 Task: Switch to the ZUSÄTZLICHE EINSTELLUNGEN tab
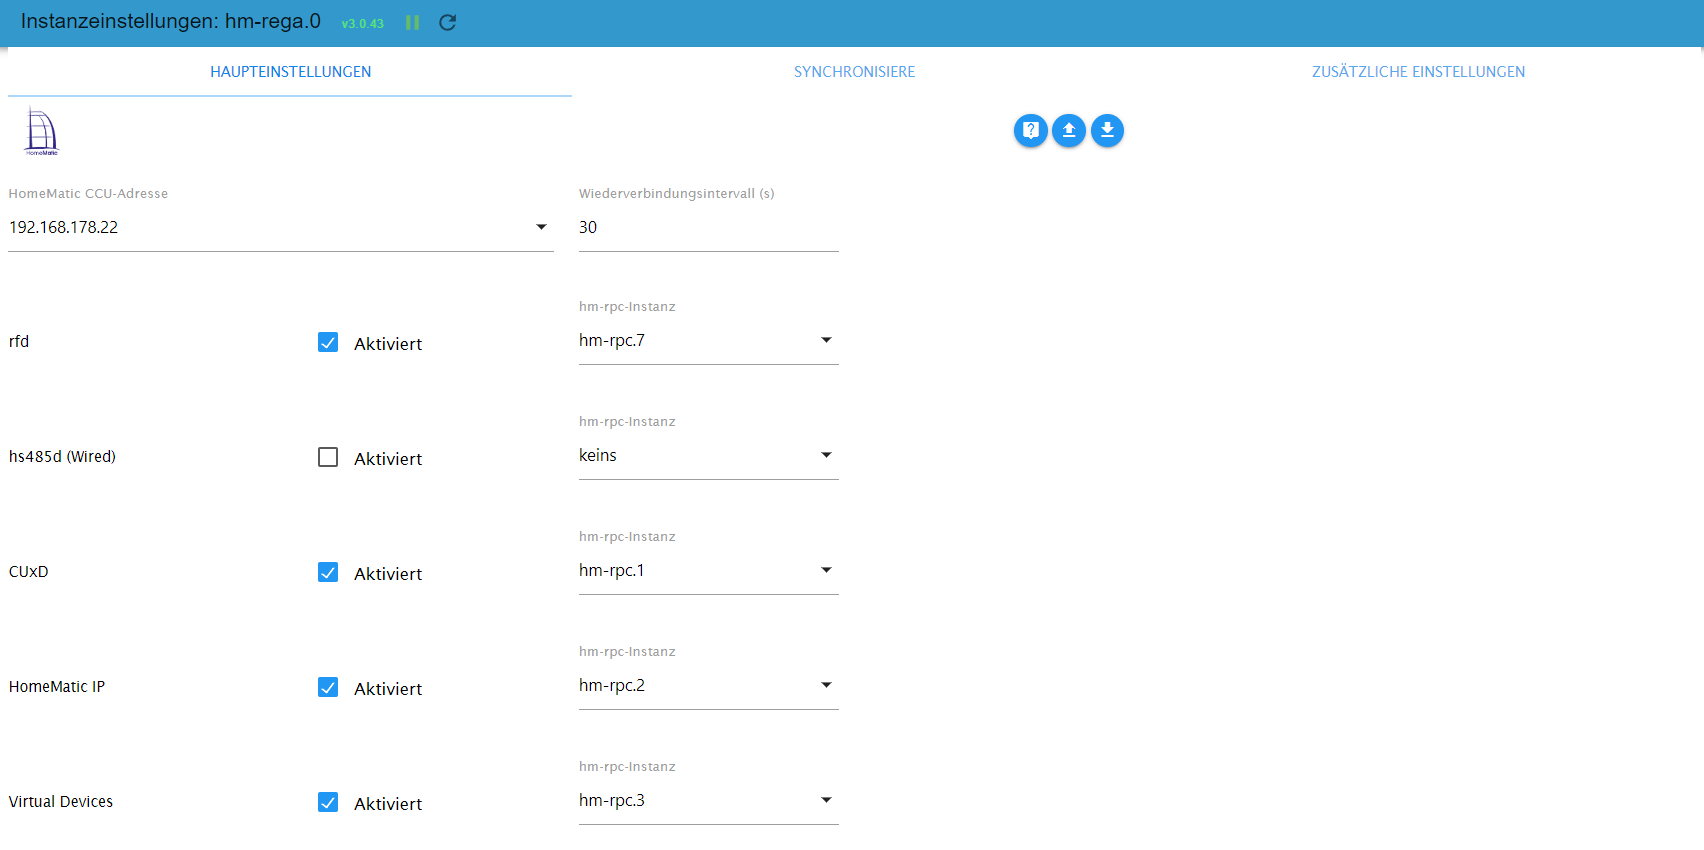click(1418, 72)
